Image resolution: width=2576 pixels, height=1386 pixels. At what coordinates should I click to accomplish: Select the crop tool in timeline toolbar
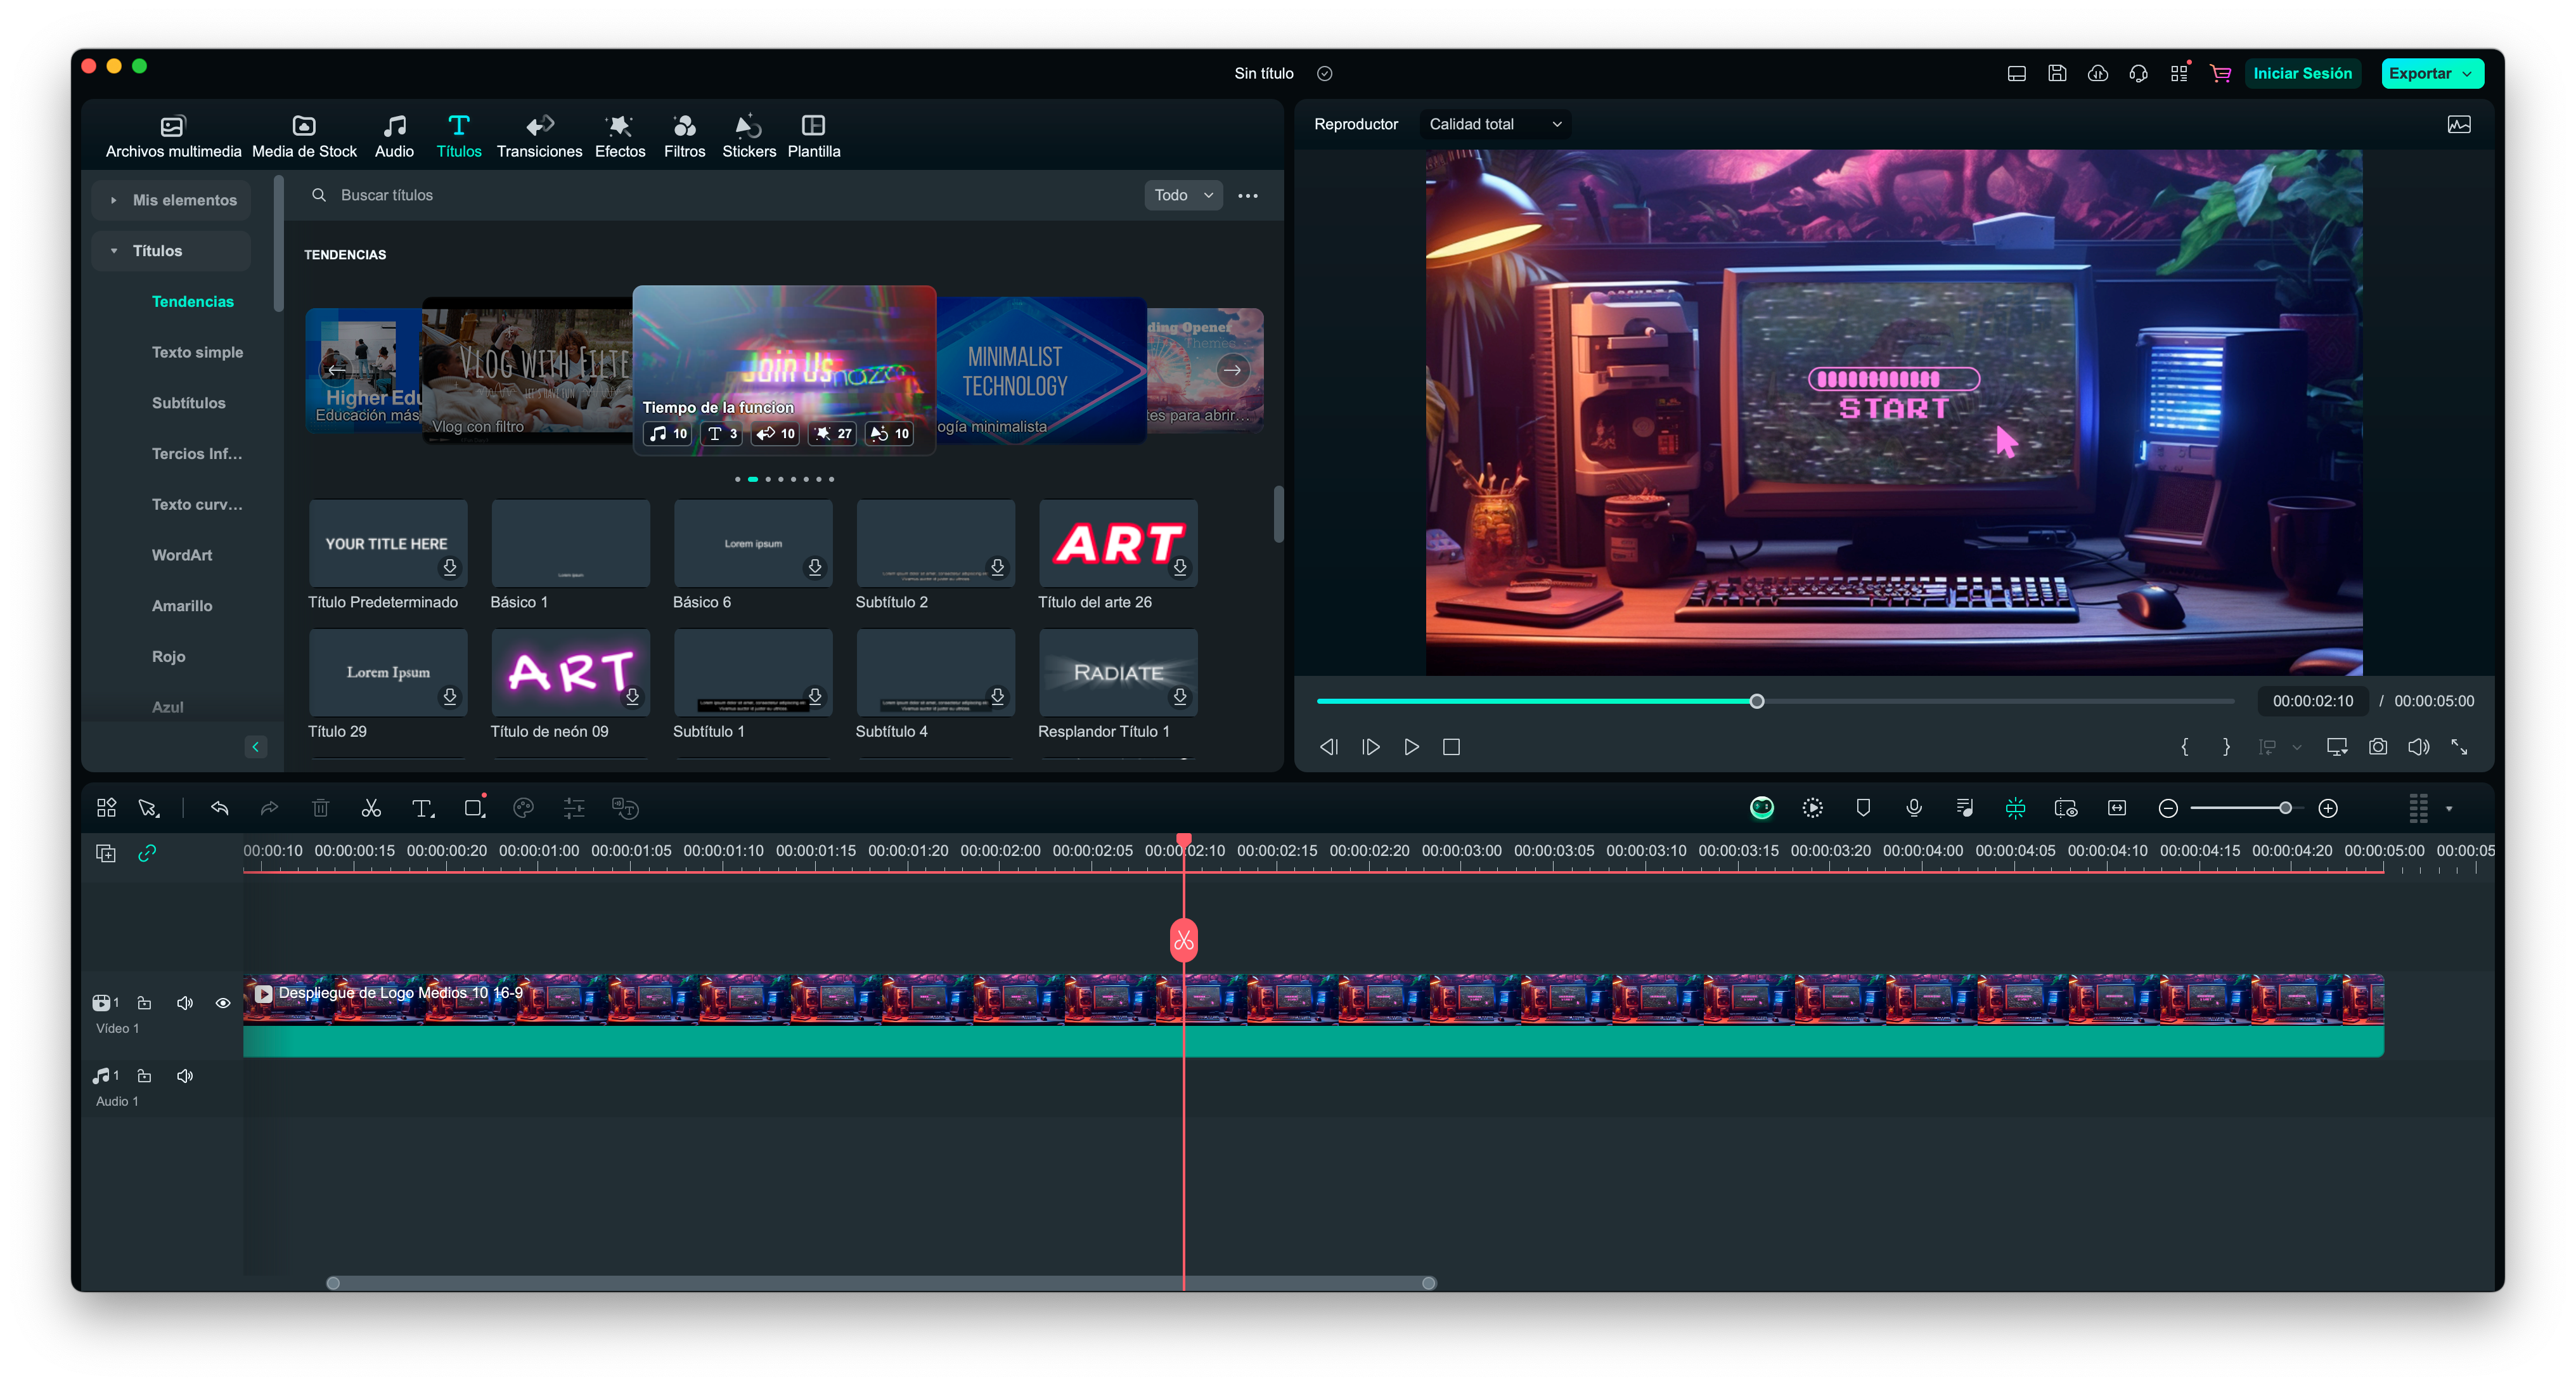(x=474, y=808)
